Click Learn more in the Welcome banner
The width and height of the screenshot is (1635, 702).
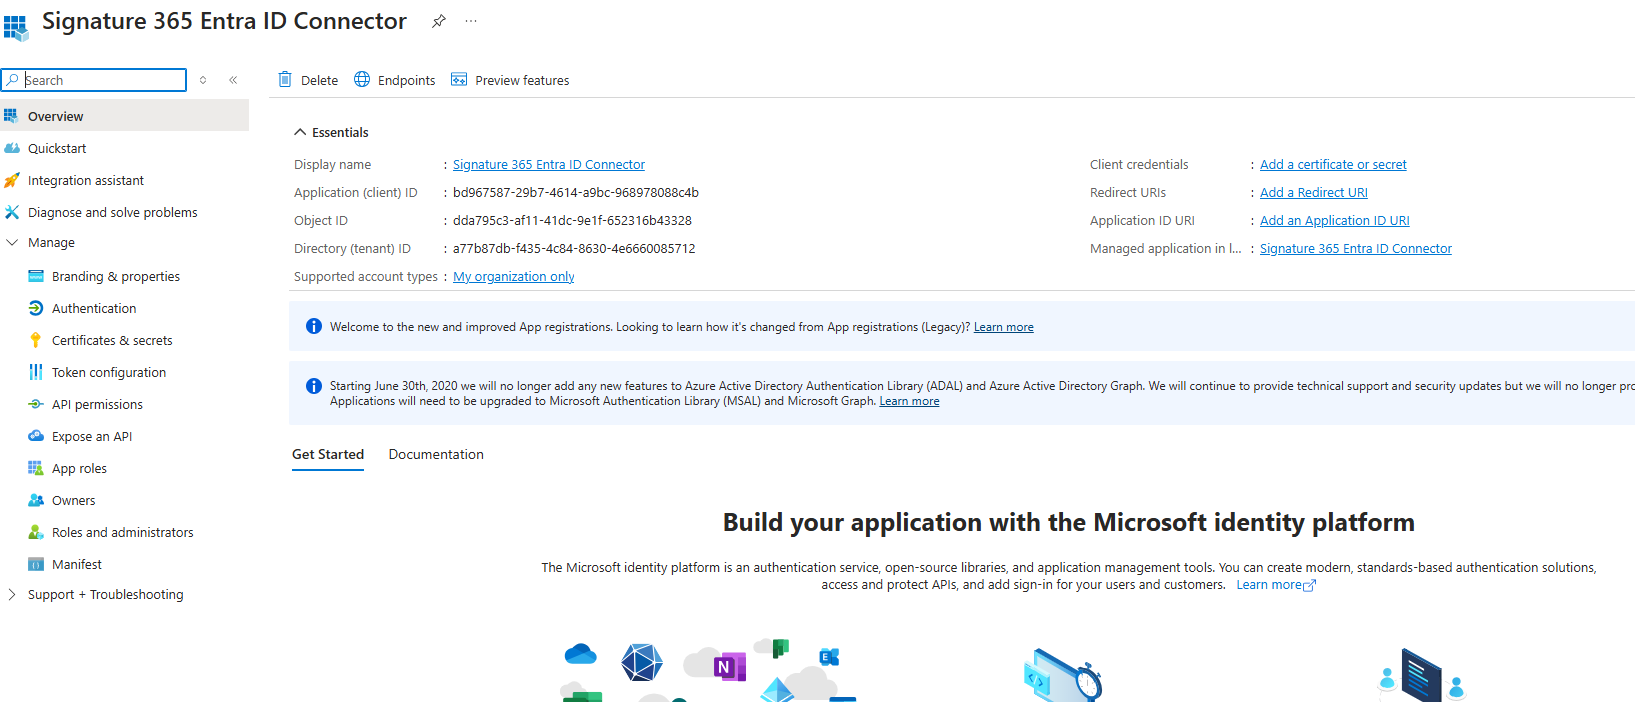pyautogui.click(x=1004, y=327)
